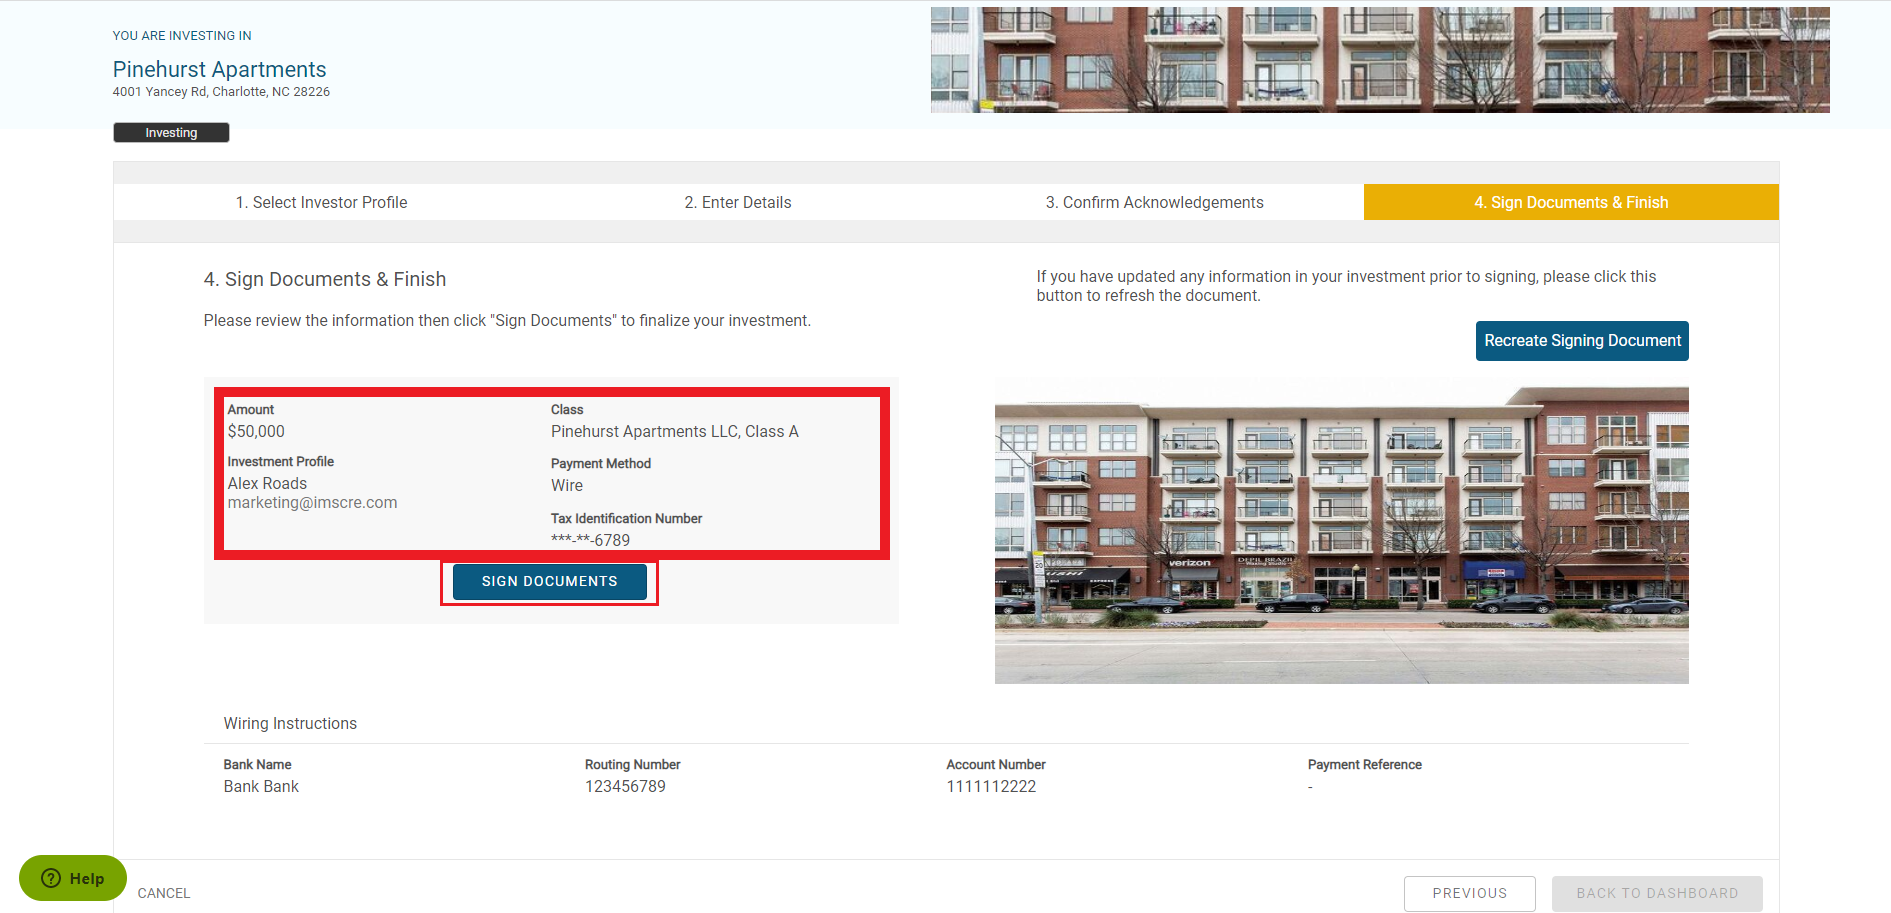Cancel the investment process
The image size is (1891, 913).
164,893
